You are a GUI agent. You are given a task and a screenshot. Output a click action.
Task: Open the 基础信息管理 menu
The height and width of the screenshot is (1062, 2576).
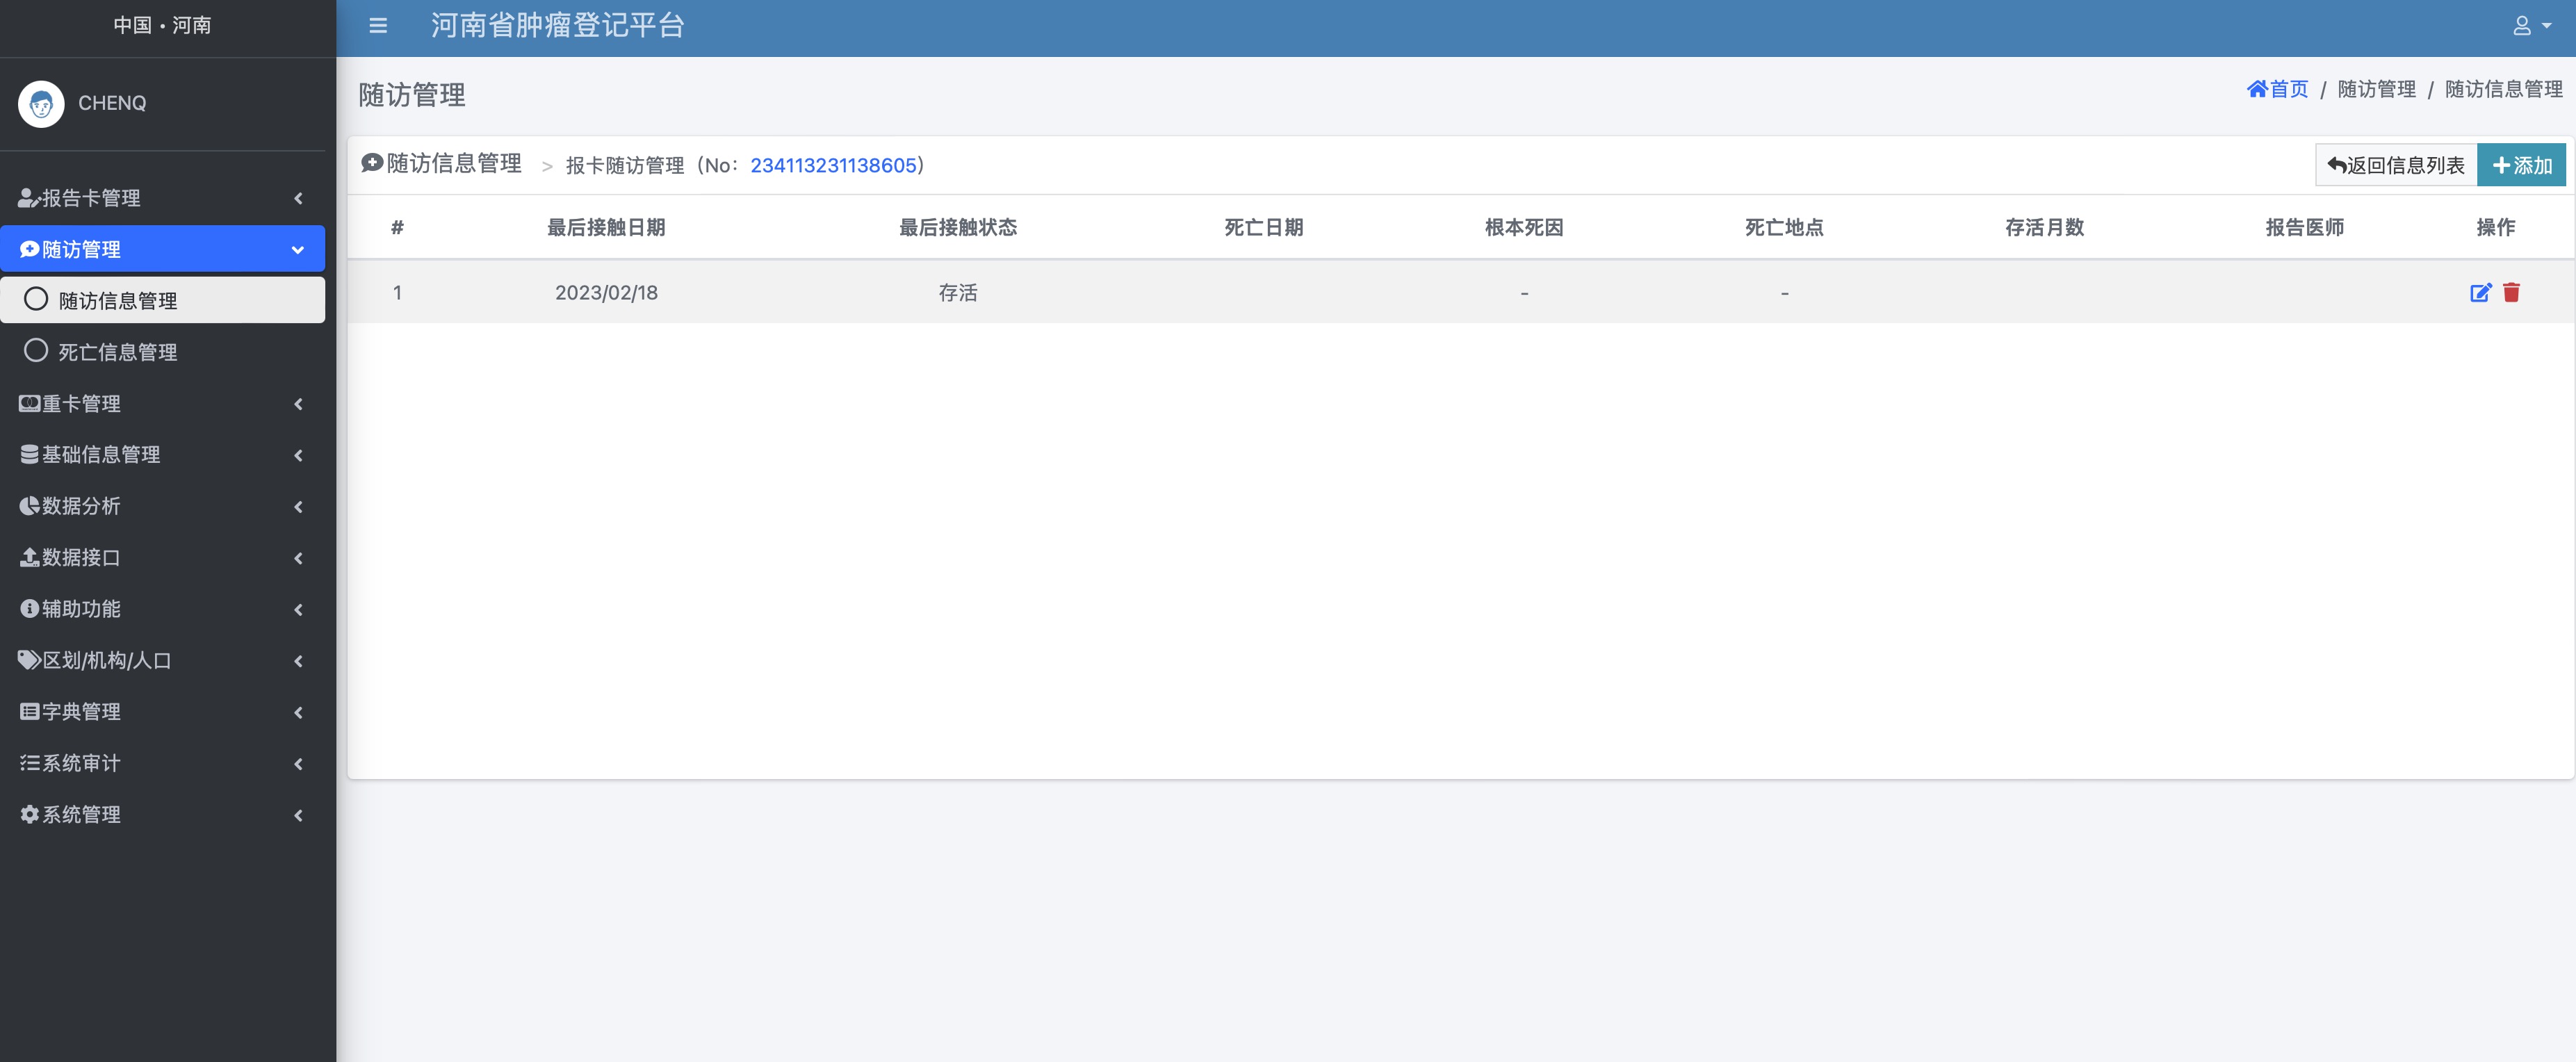pyautogui.click(x=100, y=455)
